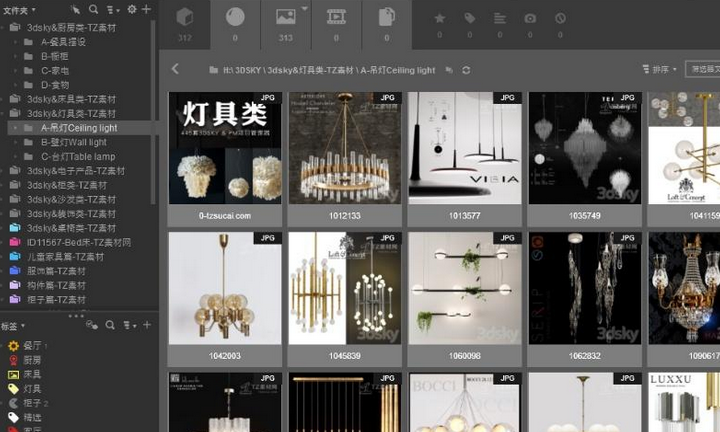This screenshot has height=432, width=720.
Task: Open the 1060098 plant shelf light thumbnail
Action: pyautogui.click(x=465, y=288)
